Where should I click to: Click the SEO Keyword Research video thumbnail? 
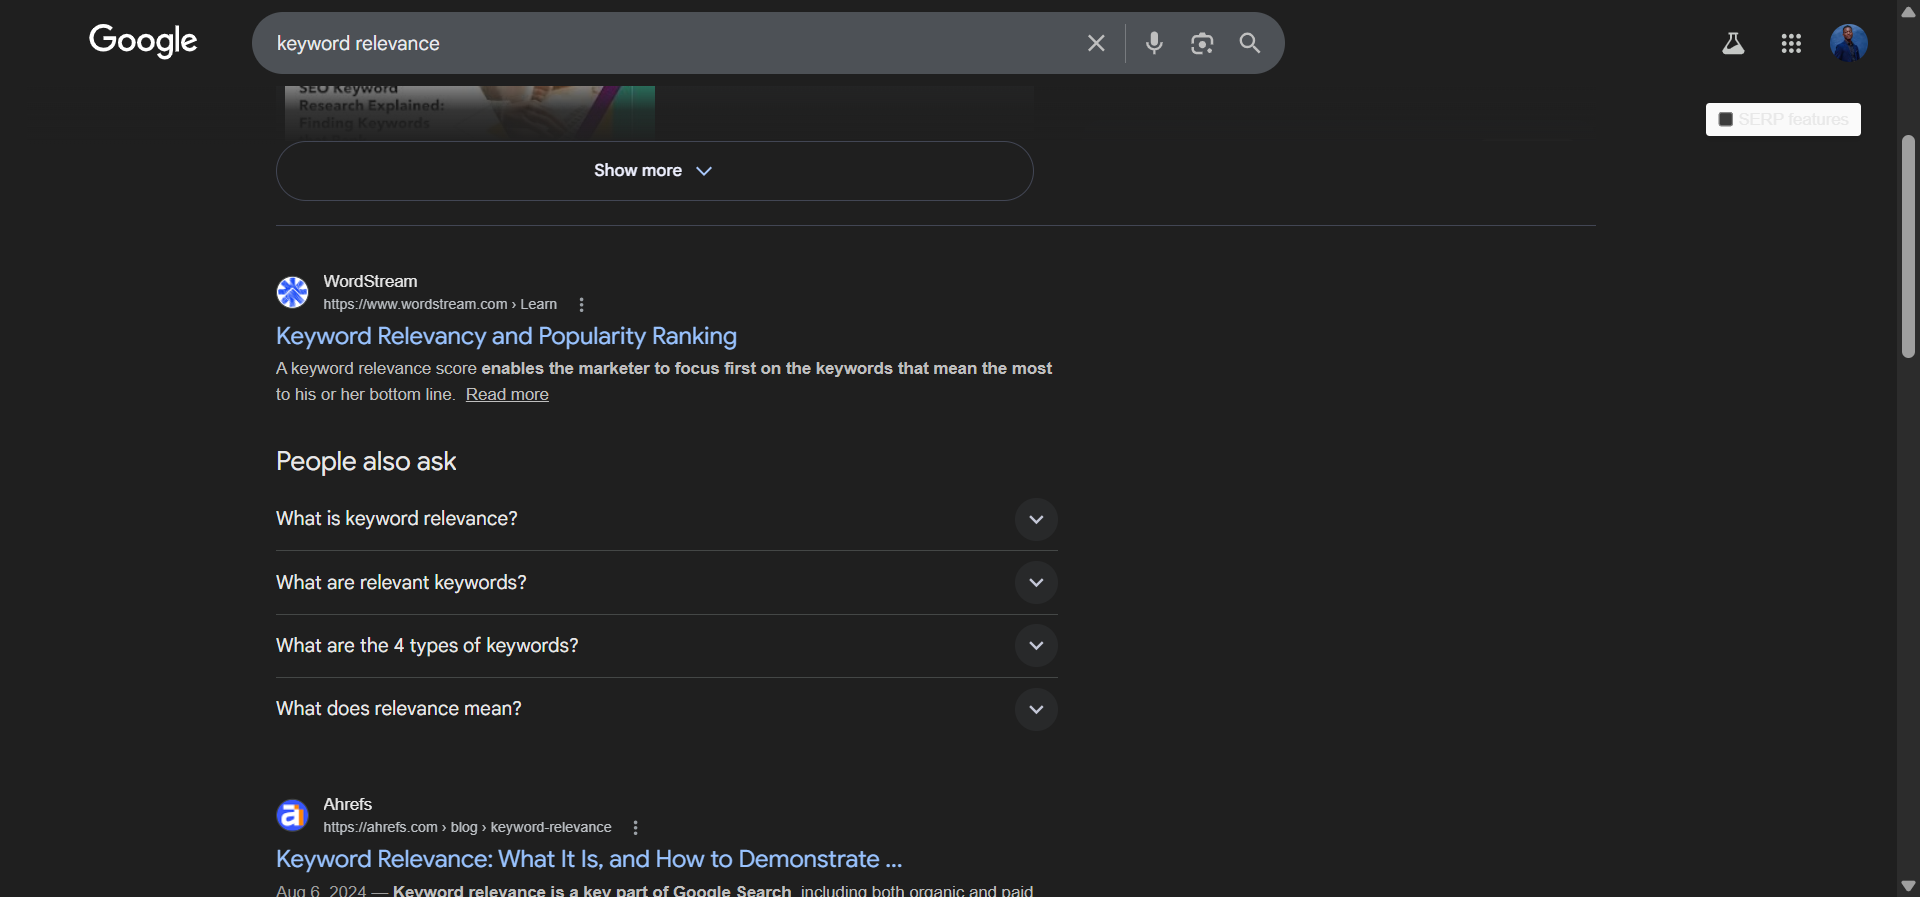[x=470, y=112]
